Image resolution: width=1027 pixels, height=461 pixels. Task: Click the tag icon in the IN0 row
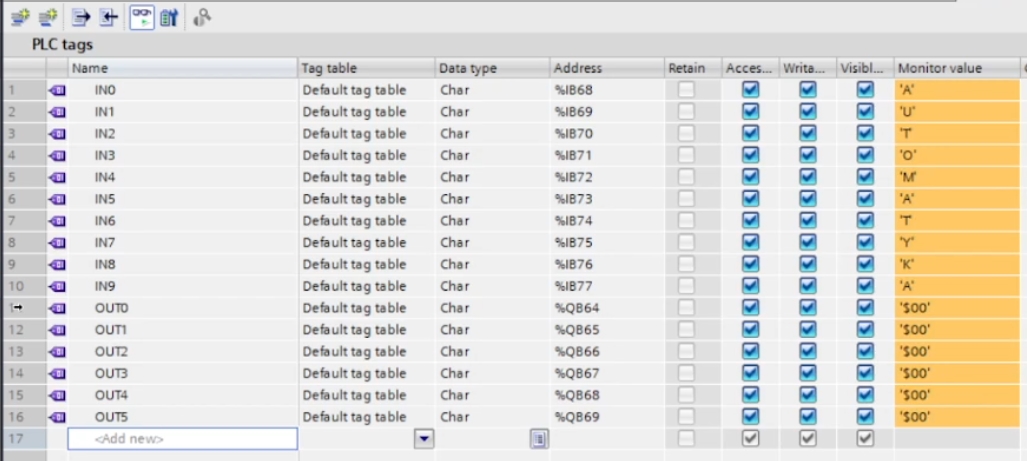click(57, 90)
